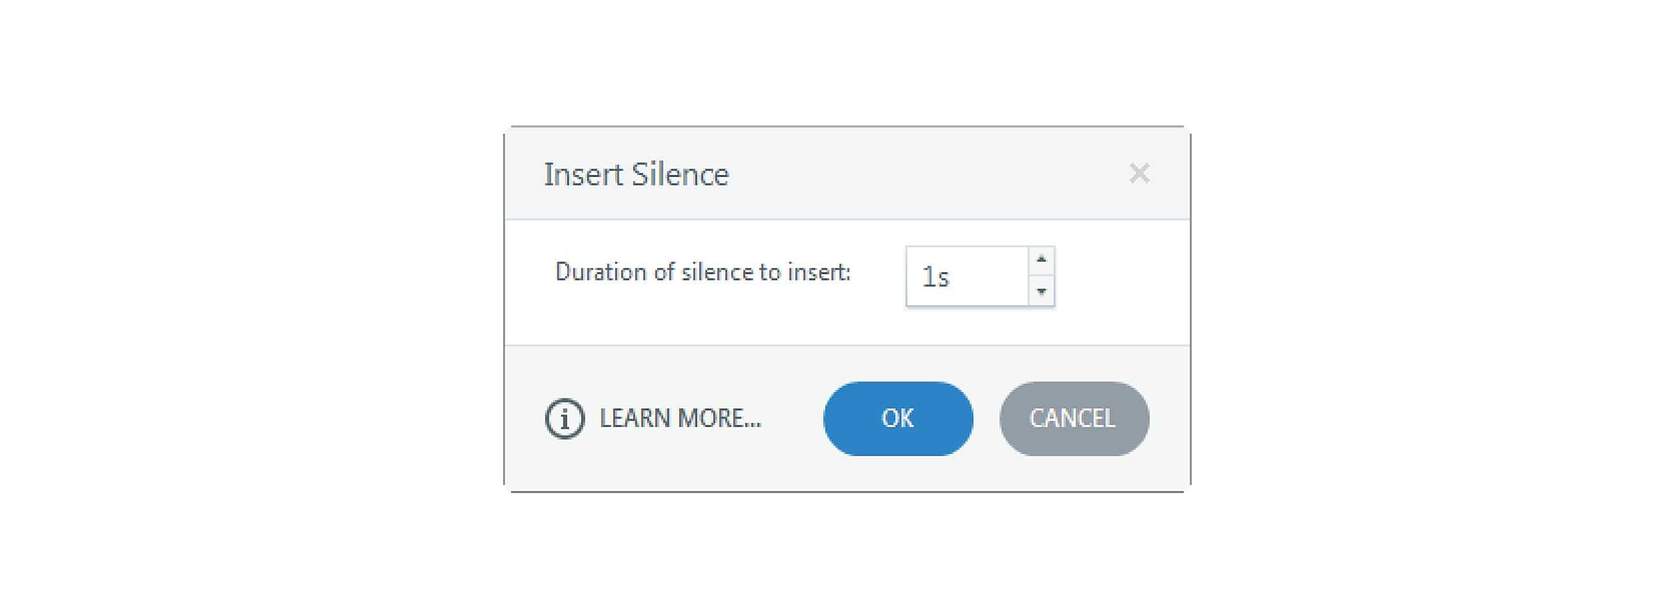The width and height of the screenshot is (1680, 599).
Task: Decrease silence duration with the down arrow
Action: coord(1041,291)
